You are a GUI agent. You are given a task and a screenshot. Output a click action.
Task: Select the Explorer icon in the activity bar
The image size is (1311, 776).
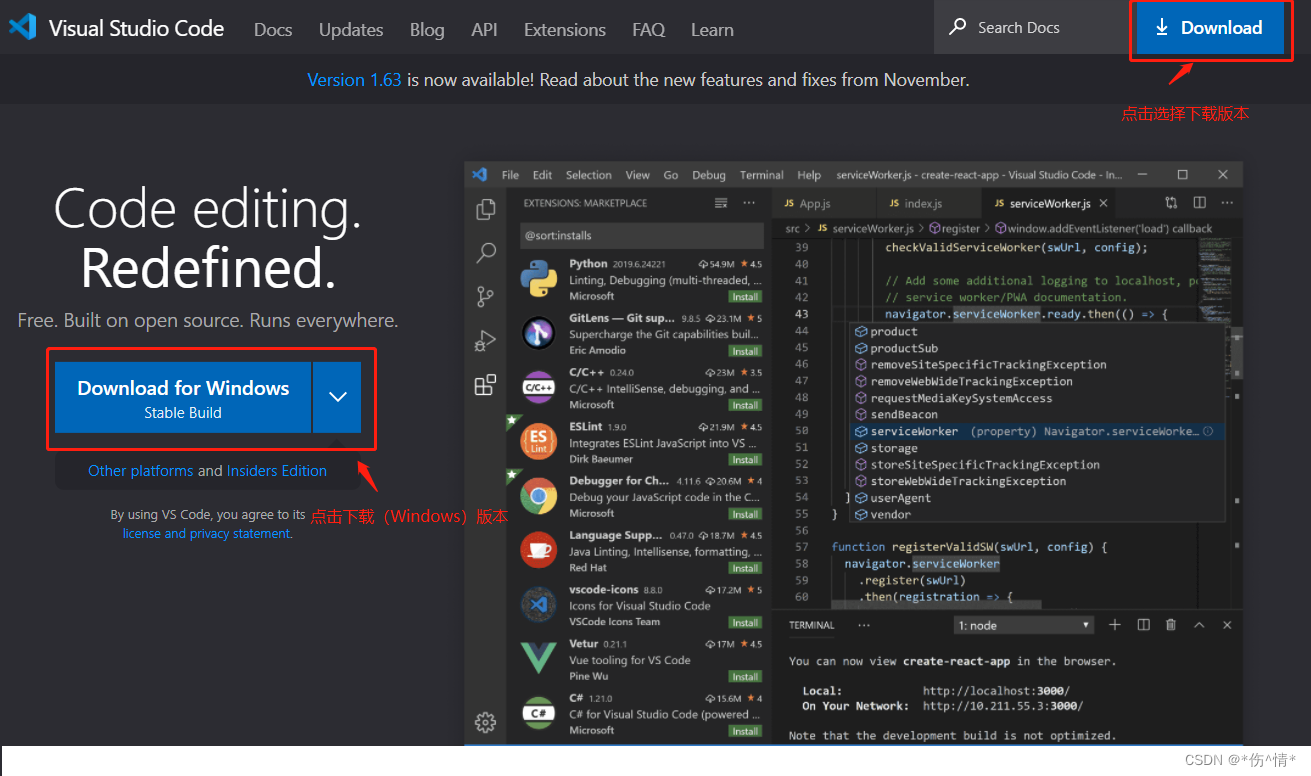click(x=486, y=209)
